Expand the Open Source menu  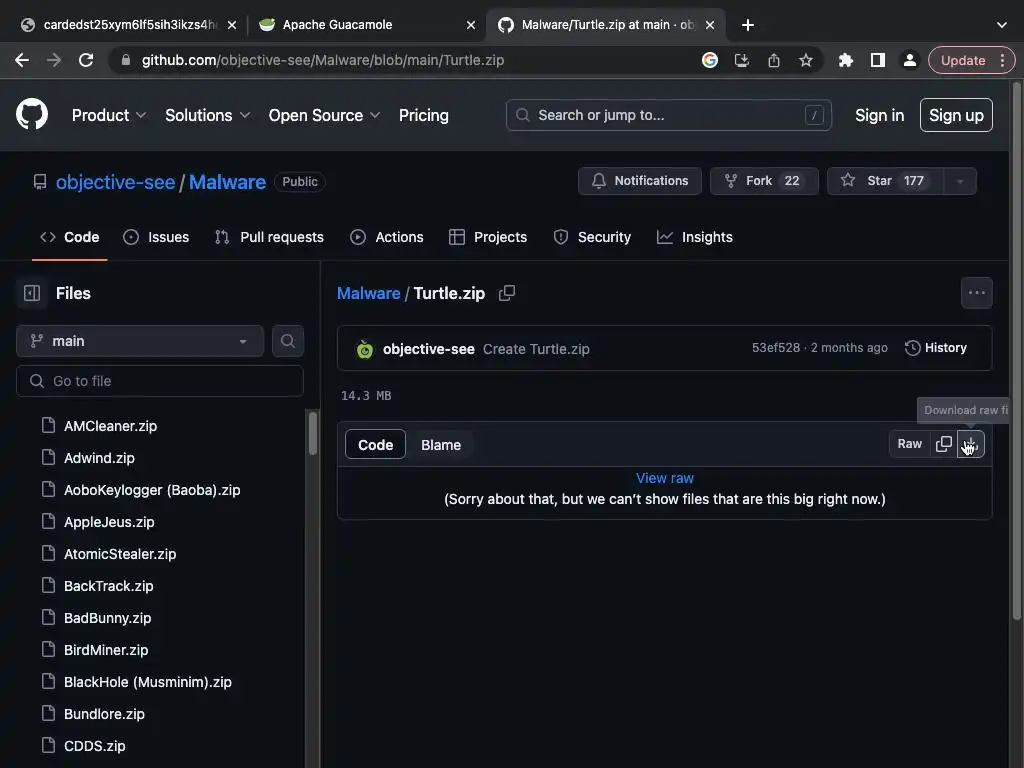(x=324, y=115)
